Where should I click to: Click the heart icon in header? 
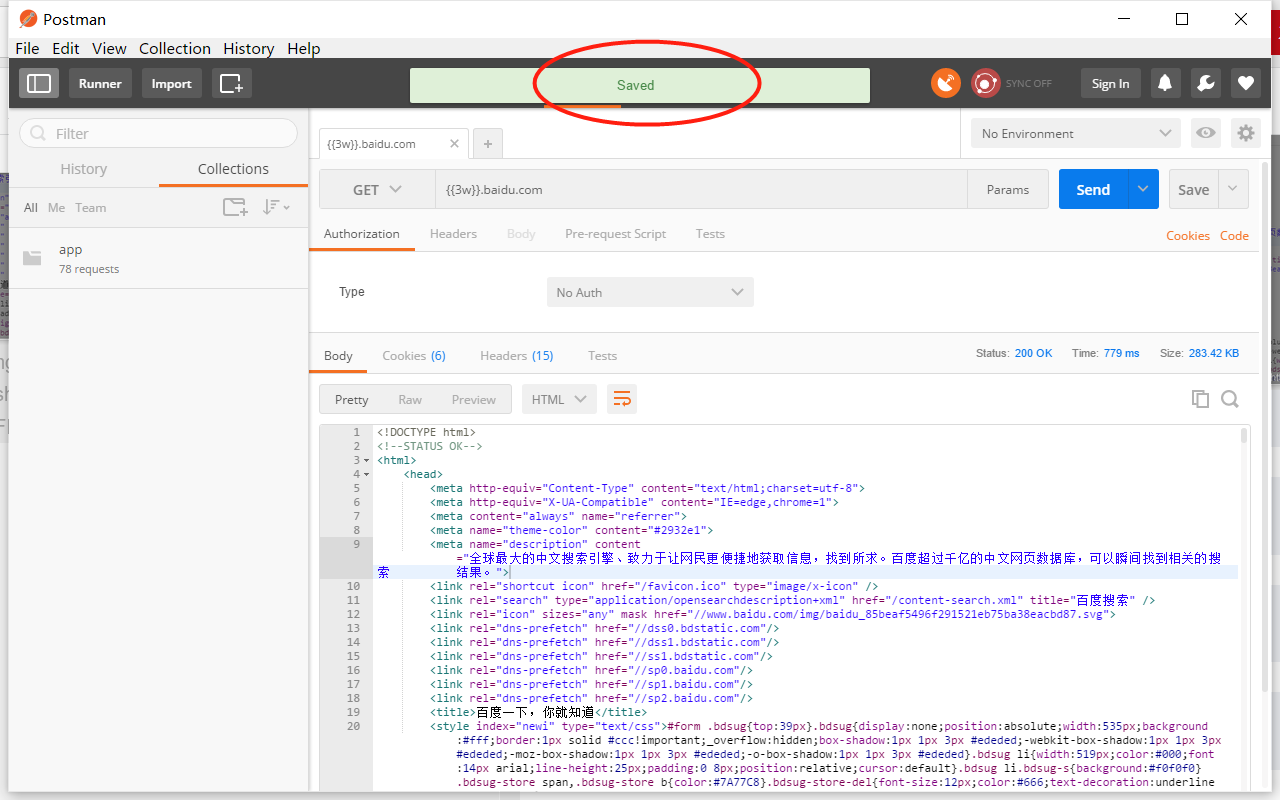click(1245, 84)
